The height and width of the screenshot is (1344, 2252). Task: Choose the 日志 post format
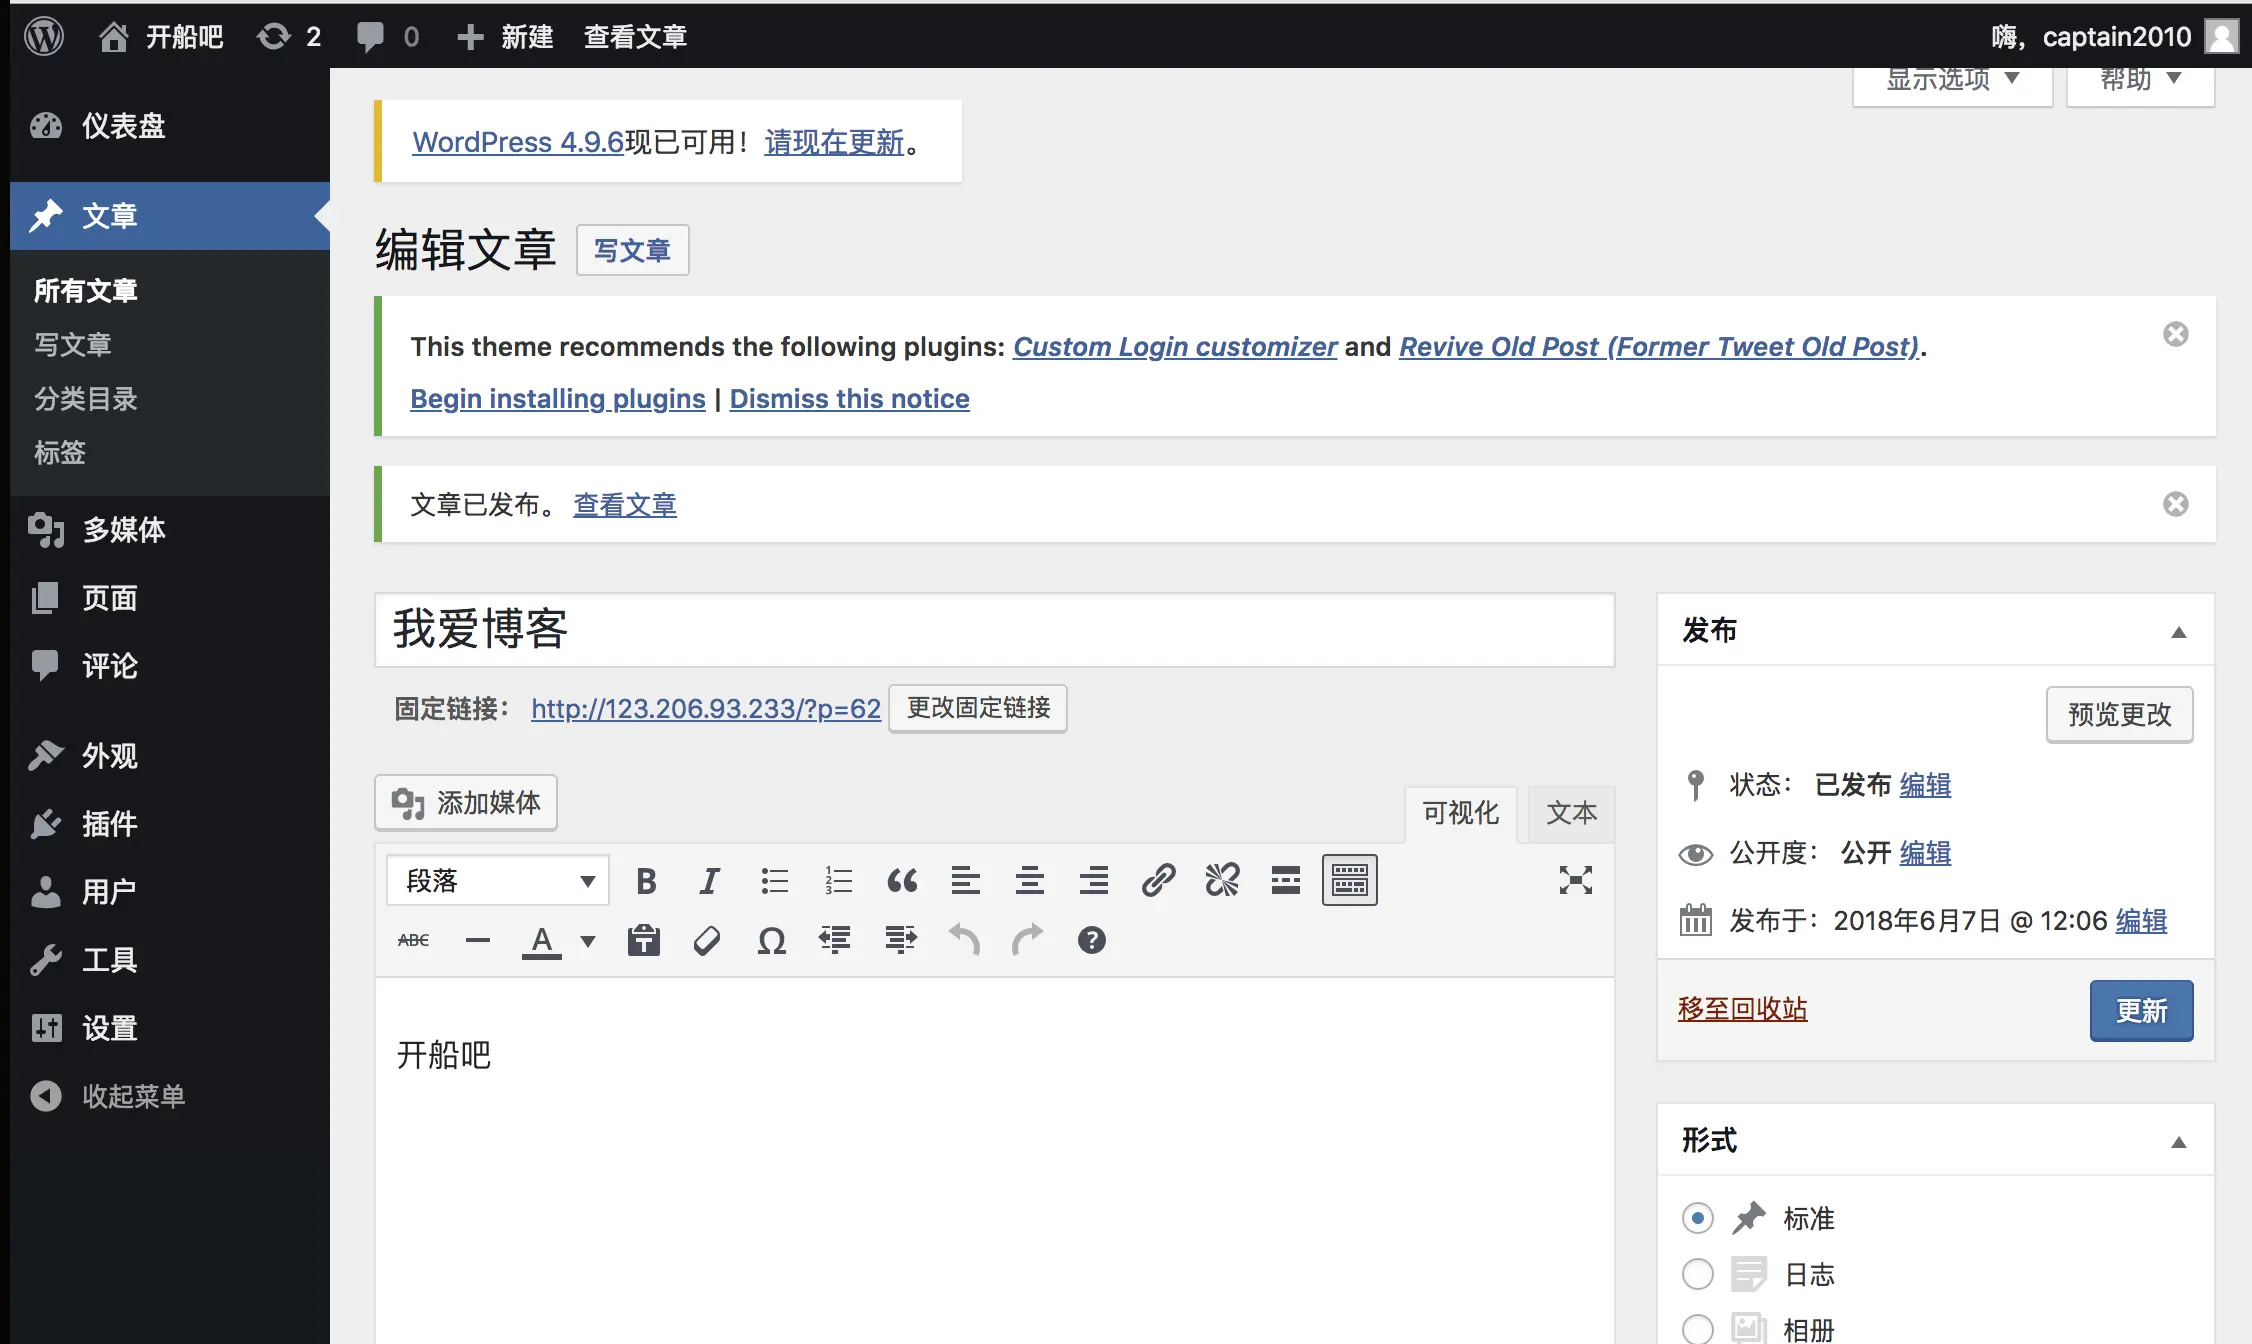1697,1274
